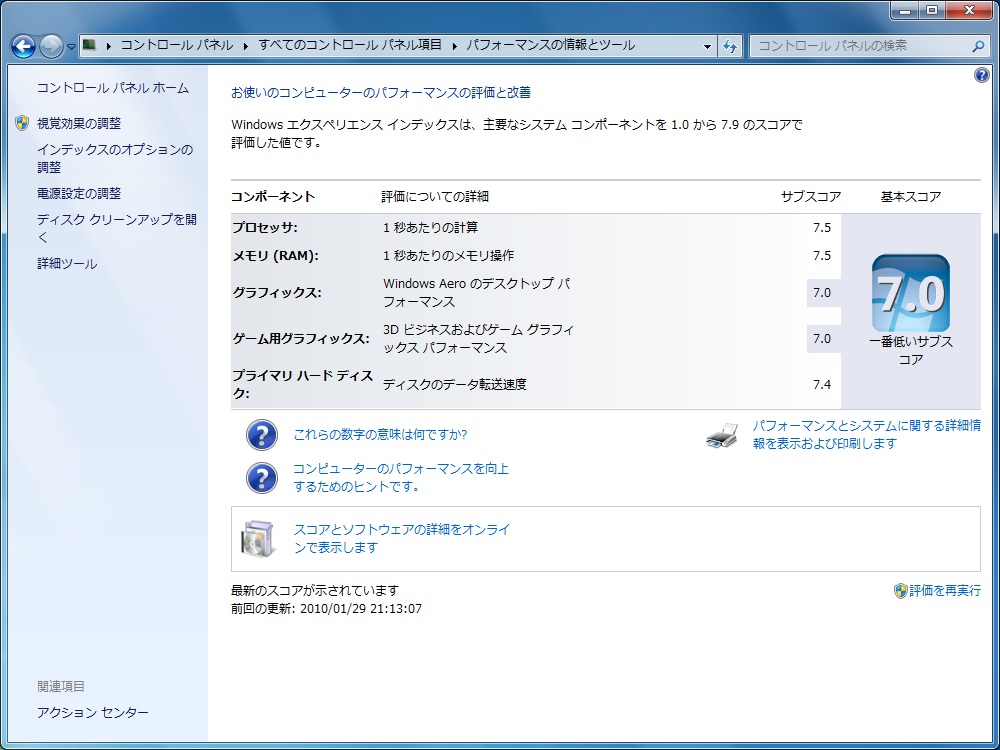1000x750 pixels.
Task: Click the shield icon beside 評価を再実行
Action: (x=901, y=591)
